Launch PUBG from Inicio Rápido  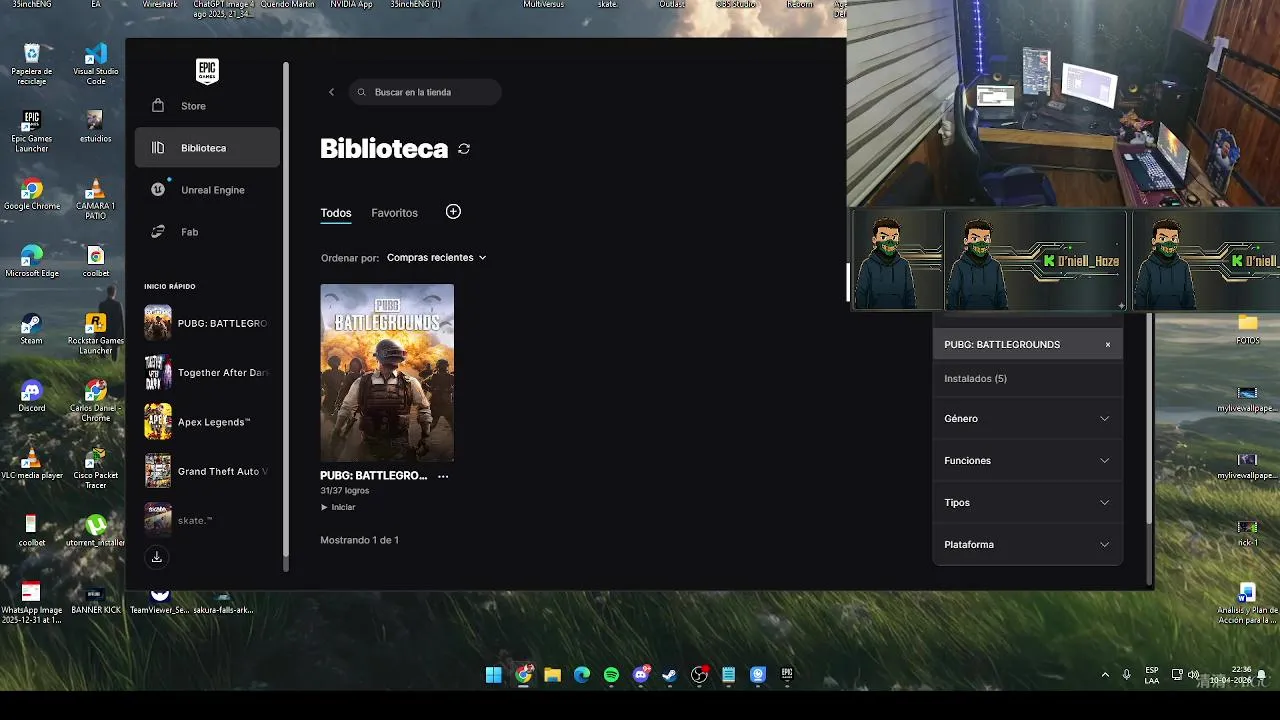[x=207, y=323]
